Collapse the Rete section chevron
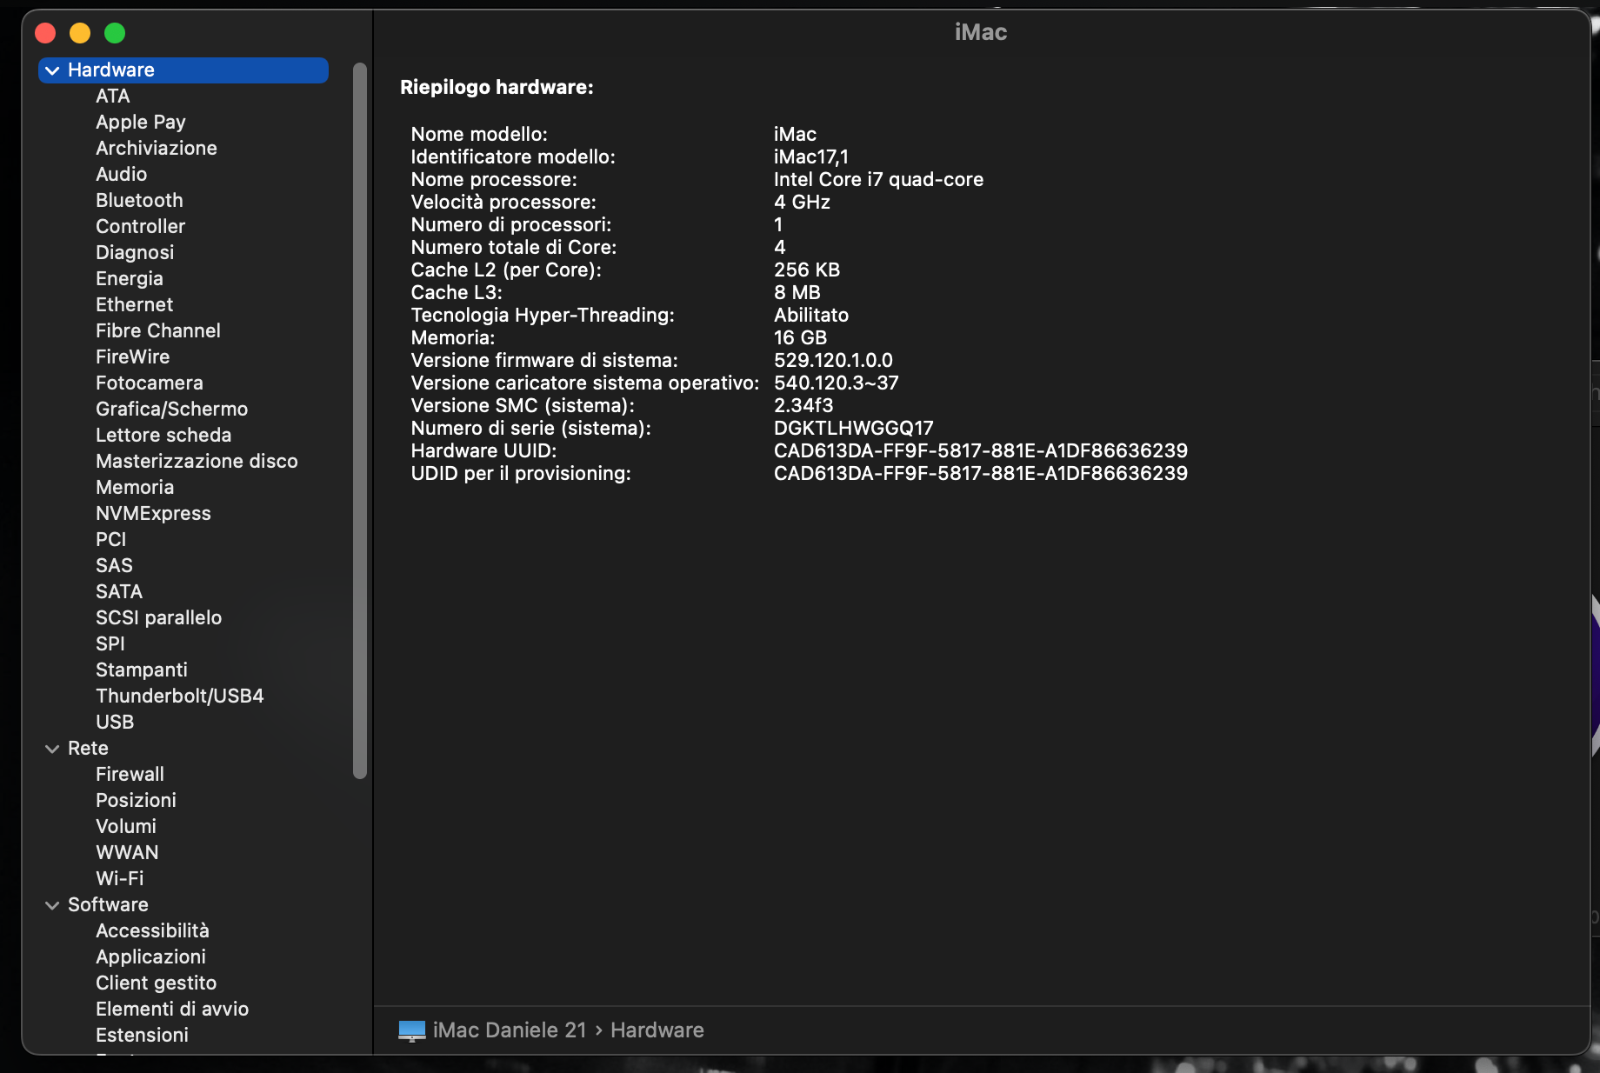Viewport: 1600px width, 1073px height. coord(52,749)
